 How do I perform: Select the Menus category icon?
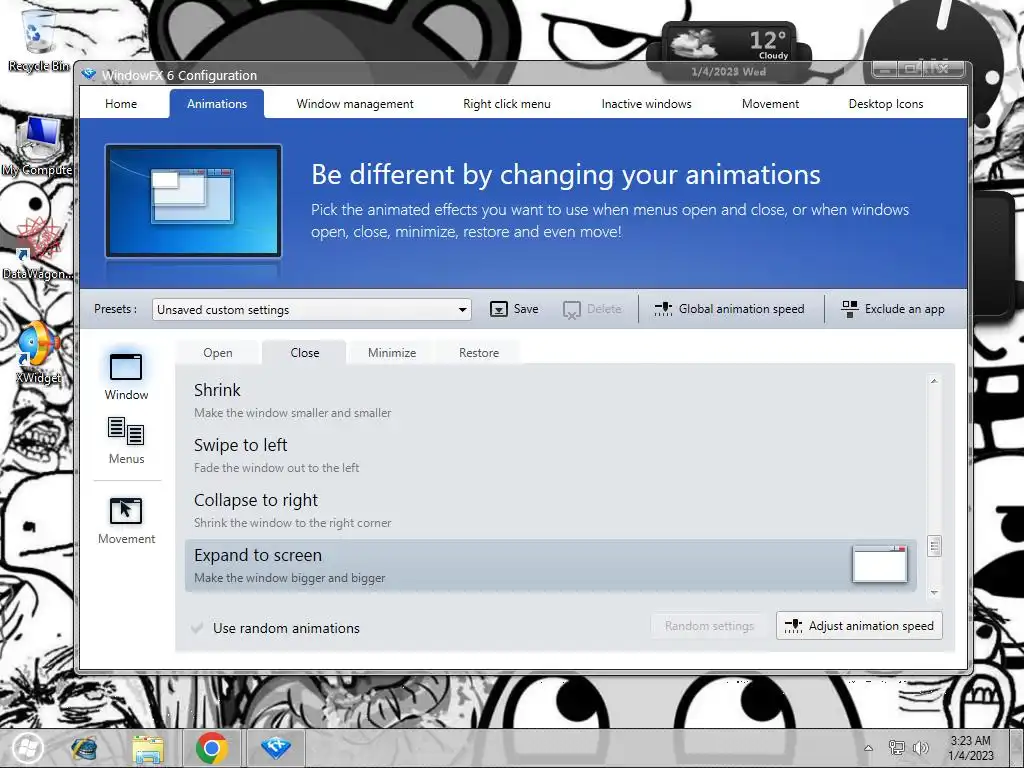click(126, 431)
